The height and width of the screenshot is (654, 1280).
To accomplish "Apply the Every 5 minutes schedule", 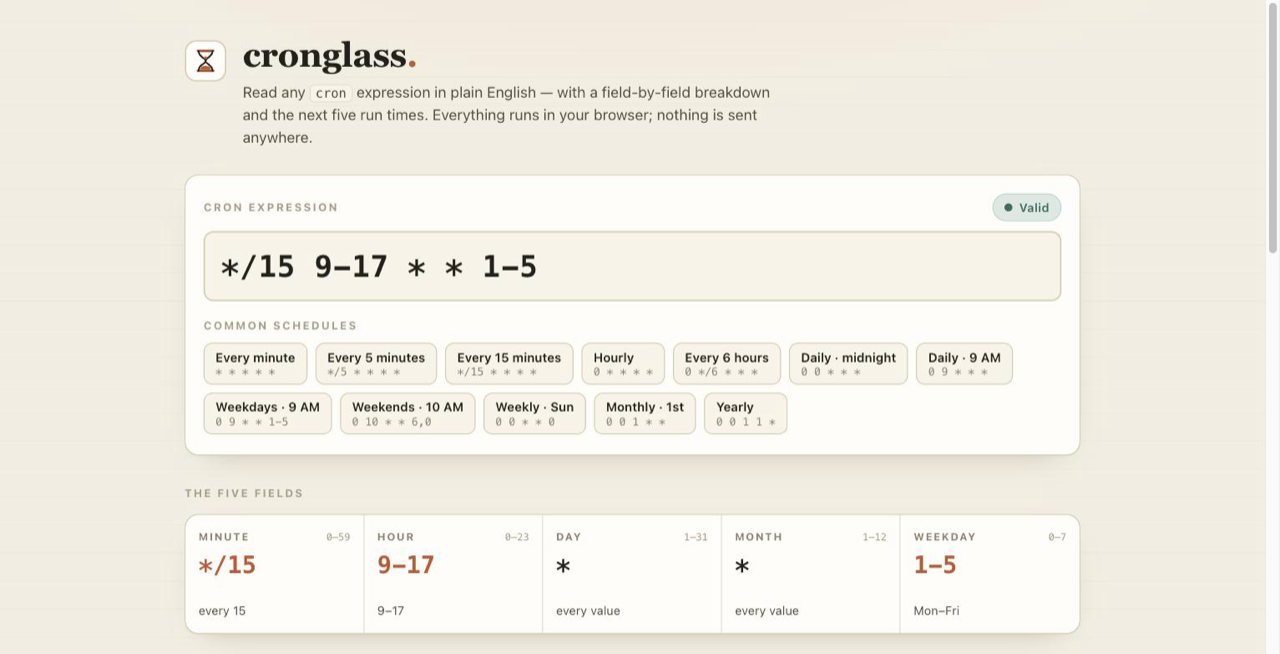I will [376, 364].
